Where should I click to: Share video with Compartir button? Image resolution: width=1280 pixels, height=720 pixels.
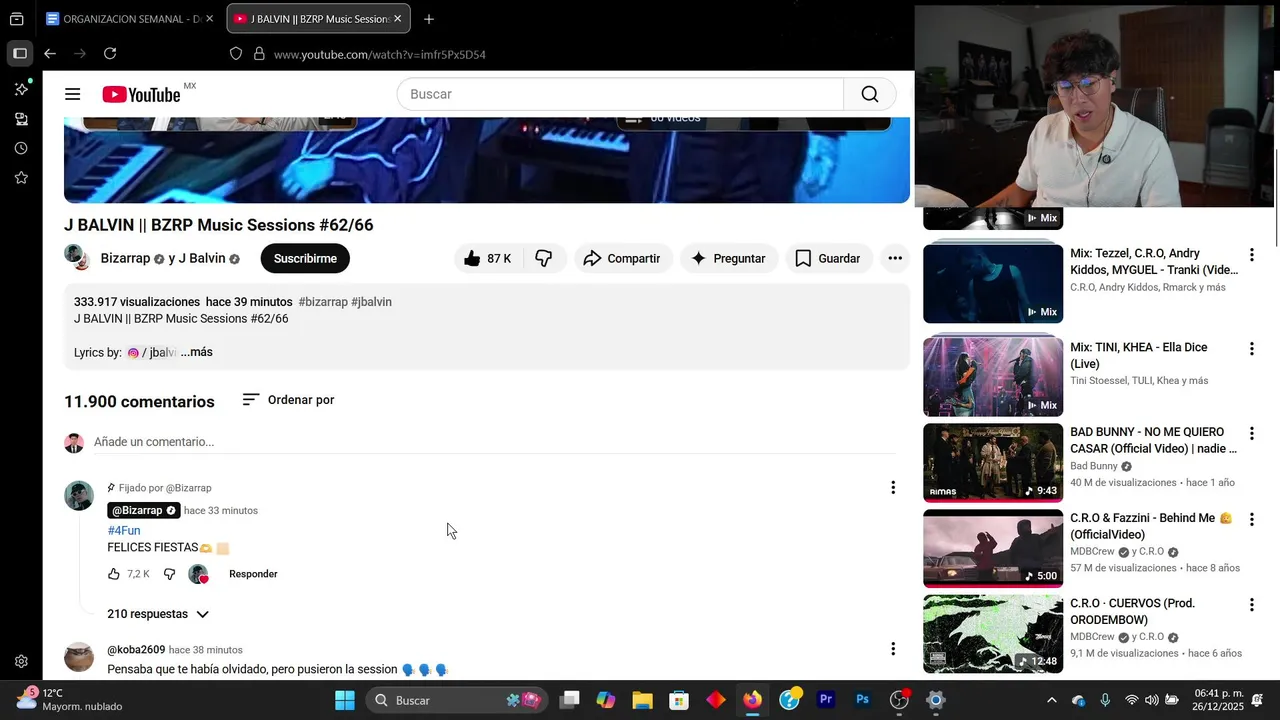(x=622, y=258)
